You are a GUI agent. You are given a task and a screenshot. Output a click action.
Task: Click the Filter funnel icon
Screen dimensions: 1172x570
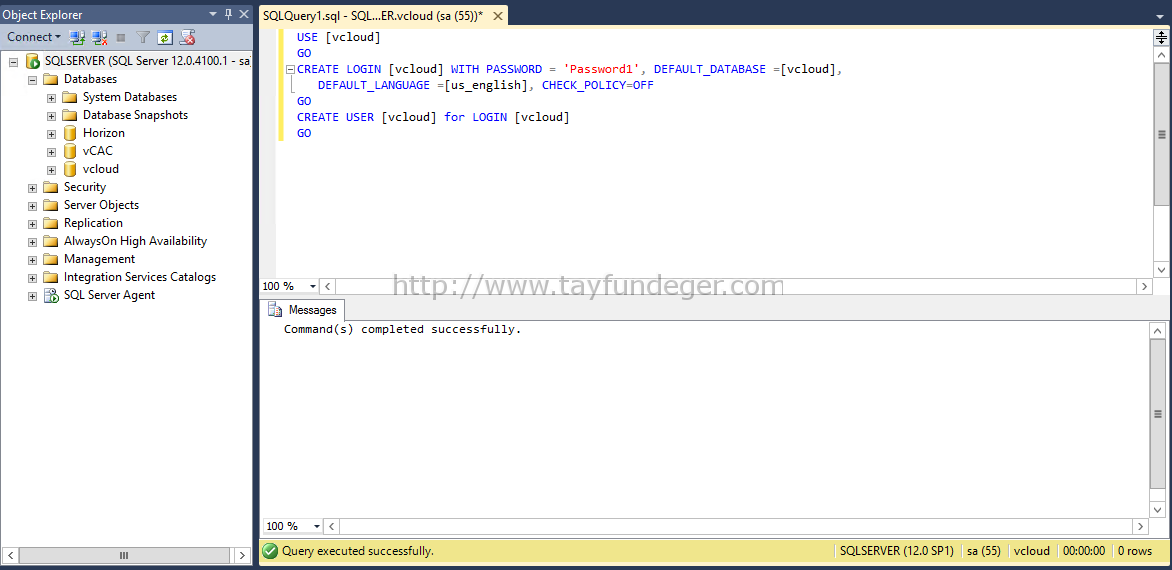[x=143, y=37]
